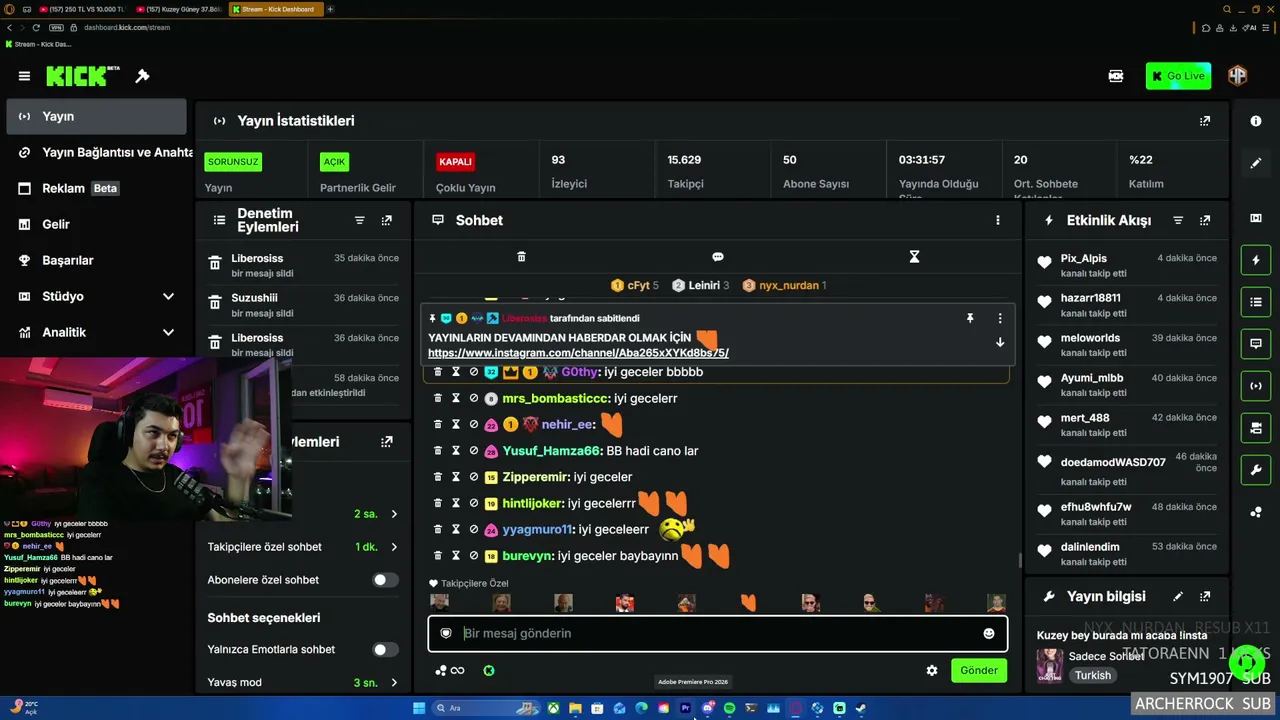This screenshot has width=1280, height=720.
Task: Open the Windows Start menu on the taskbar
Action: pos(419,708)
